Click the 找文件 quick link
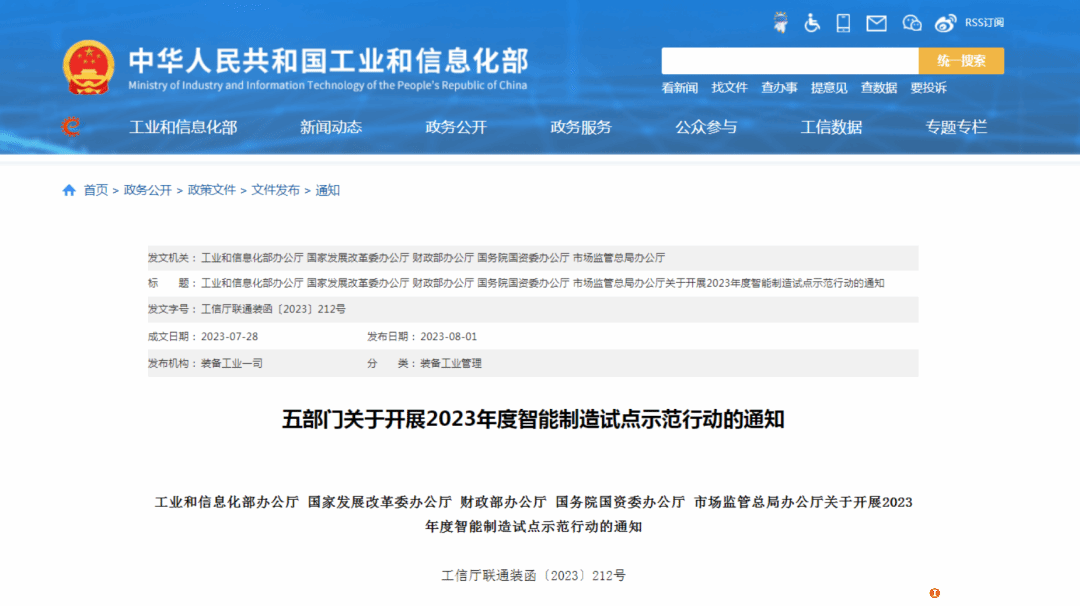1080x606 pixels. tap(729, 88)
